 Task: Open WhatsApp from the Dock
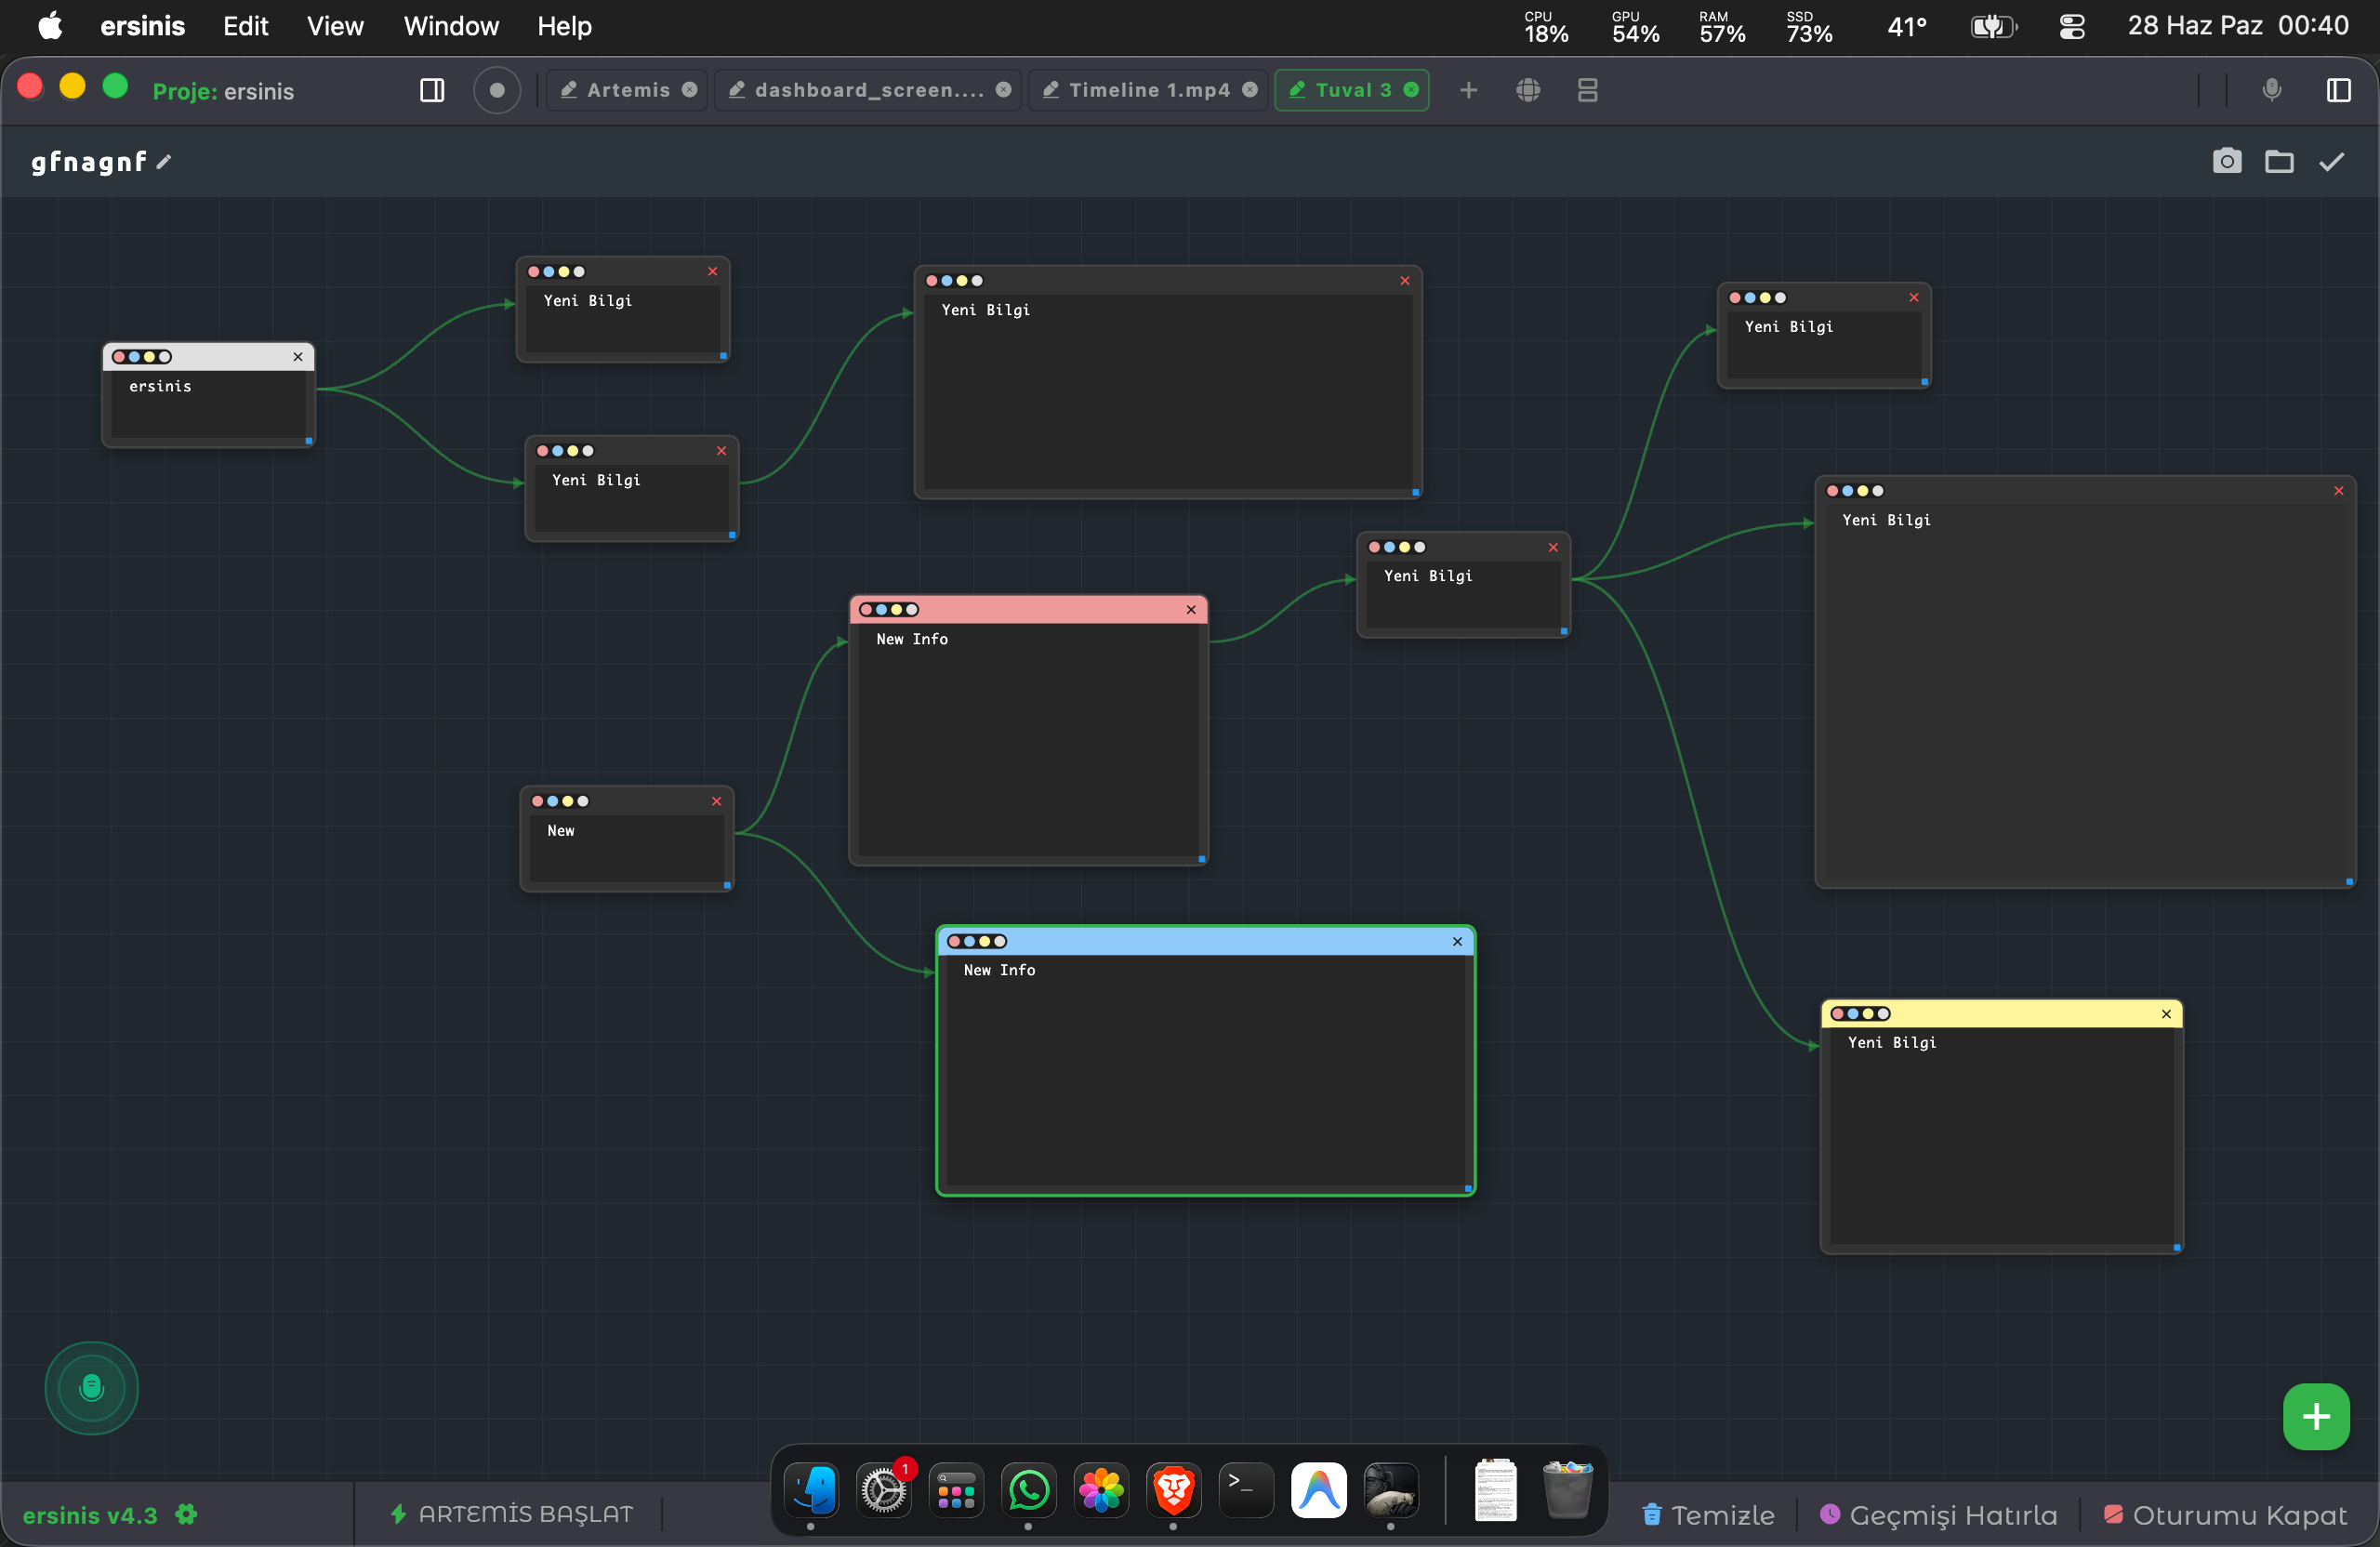pyautogui.click(x=1028, y=1490)
